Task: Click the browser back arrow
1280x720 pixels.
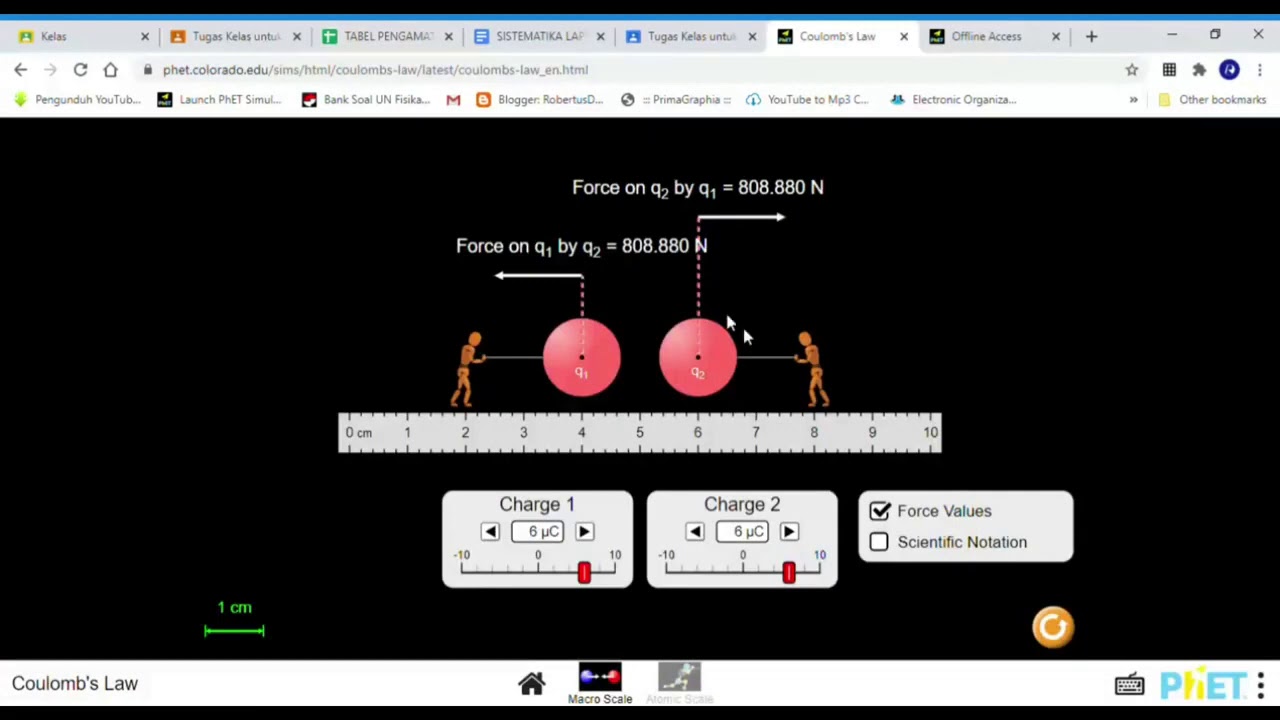Action: click(x=21, y=70)
